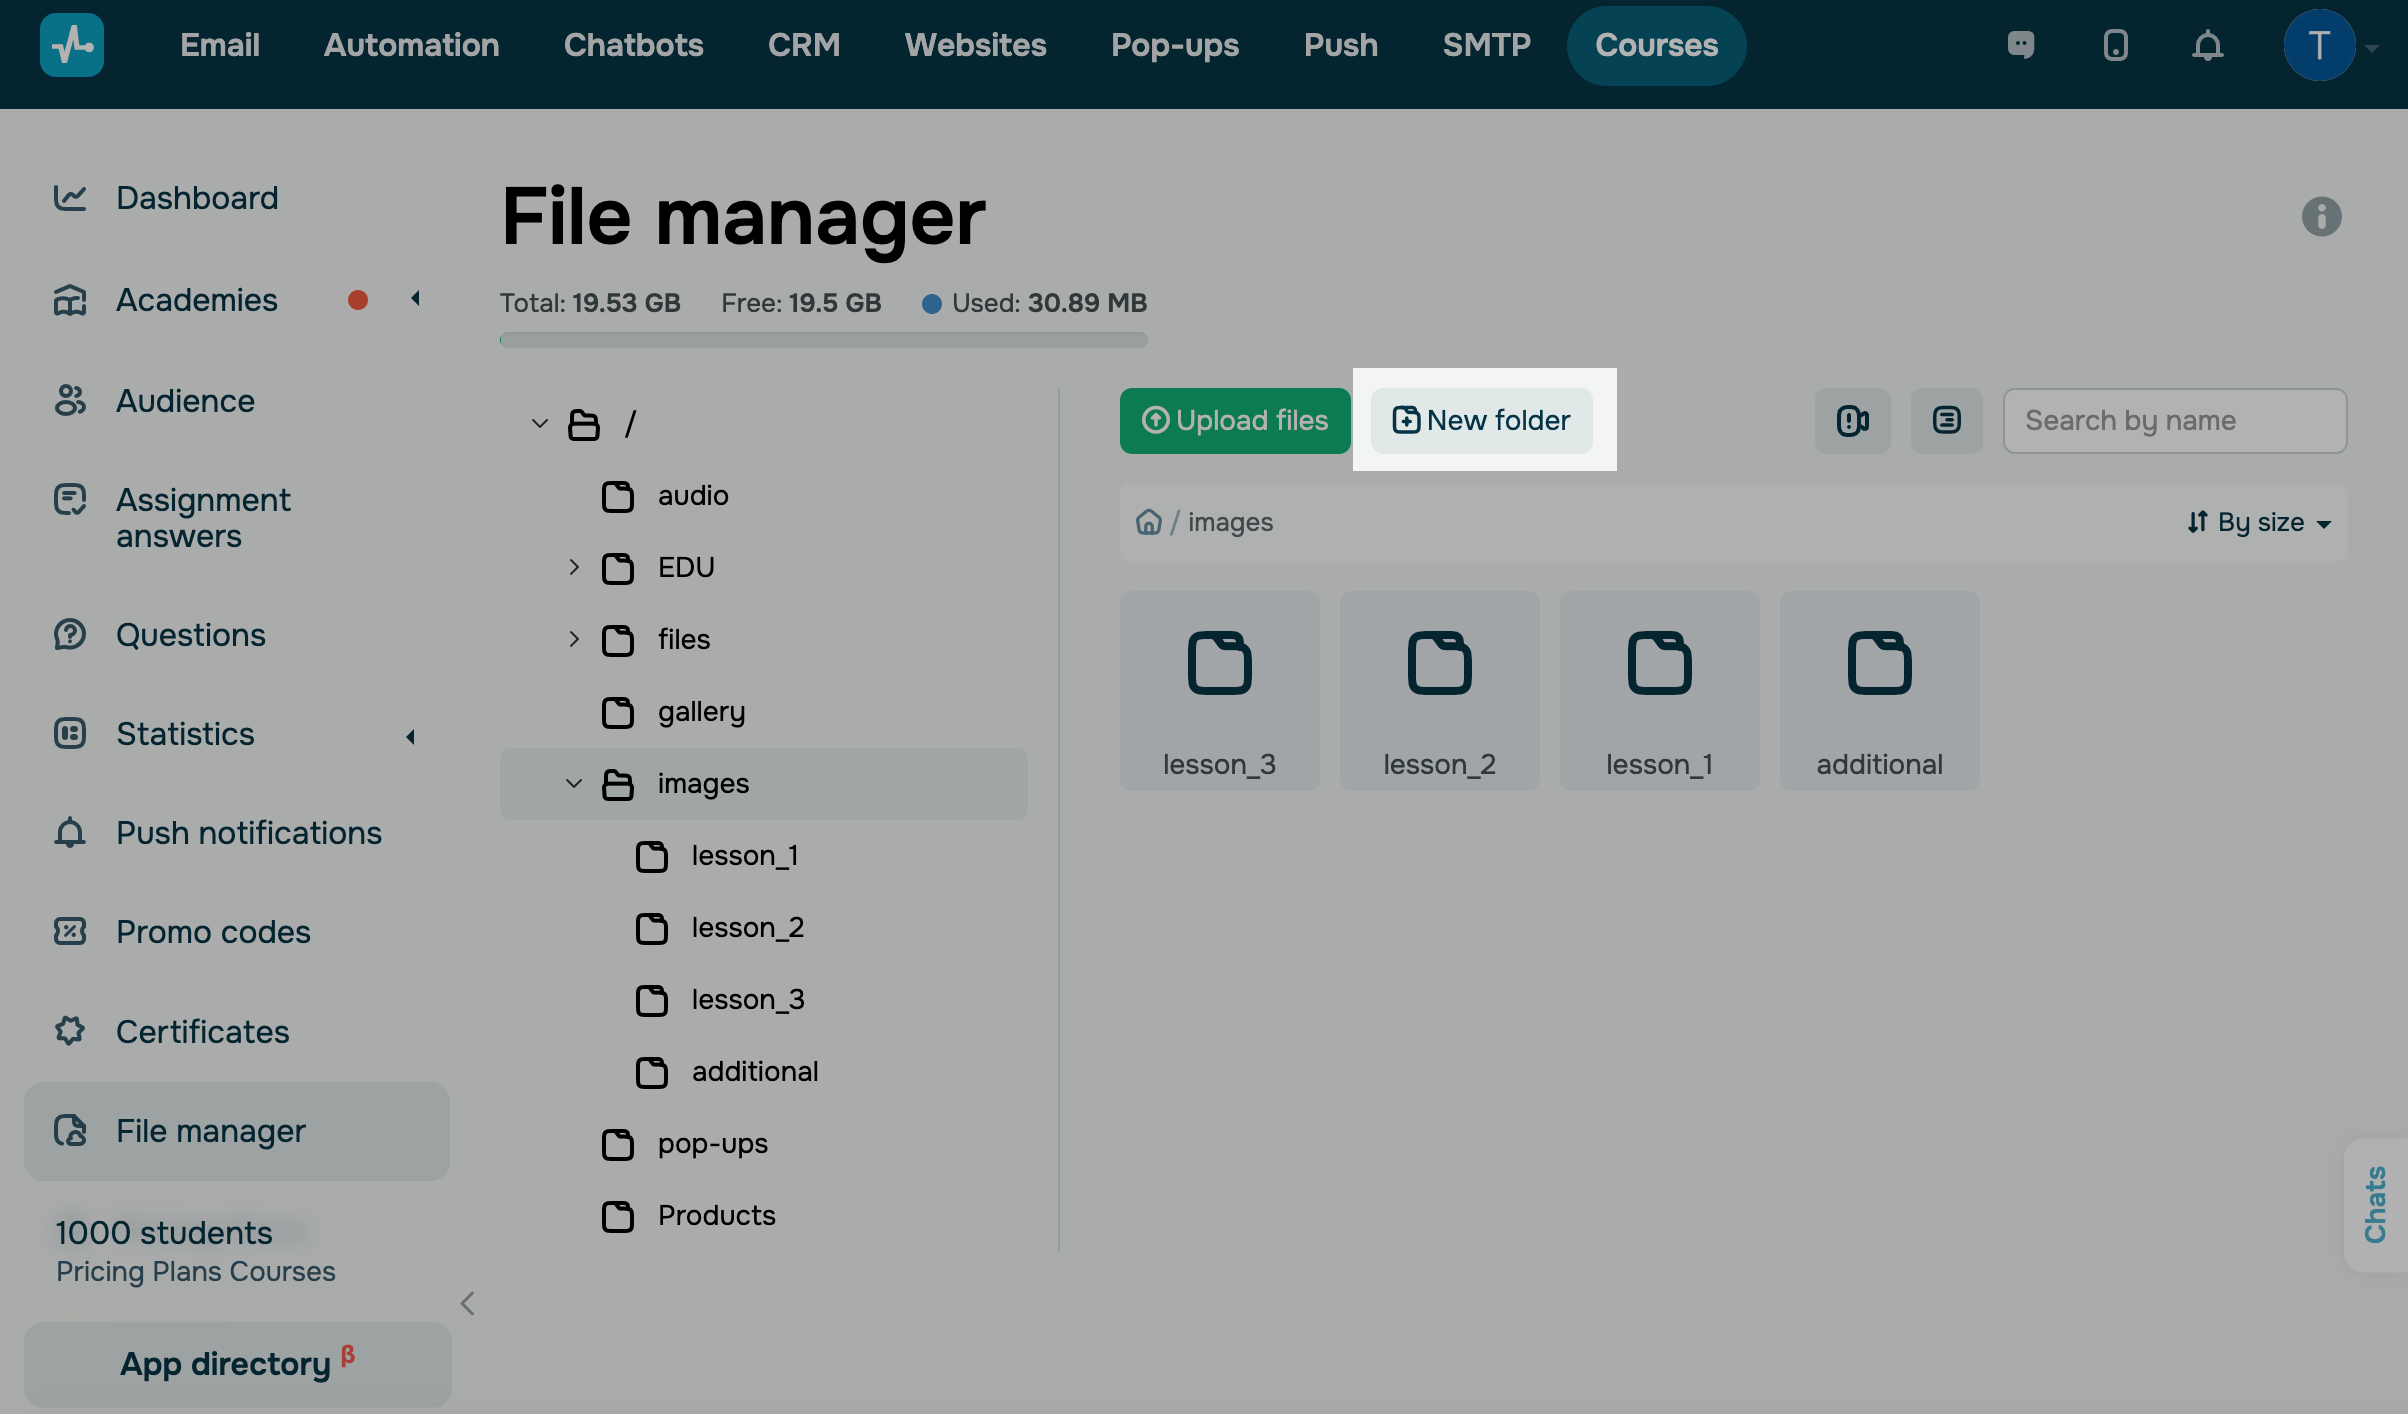Open the By size sort dropdown
Screen dimensions: 2408x1414
2259,522
